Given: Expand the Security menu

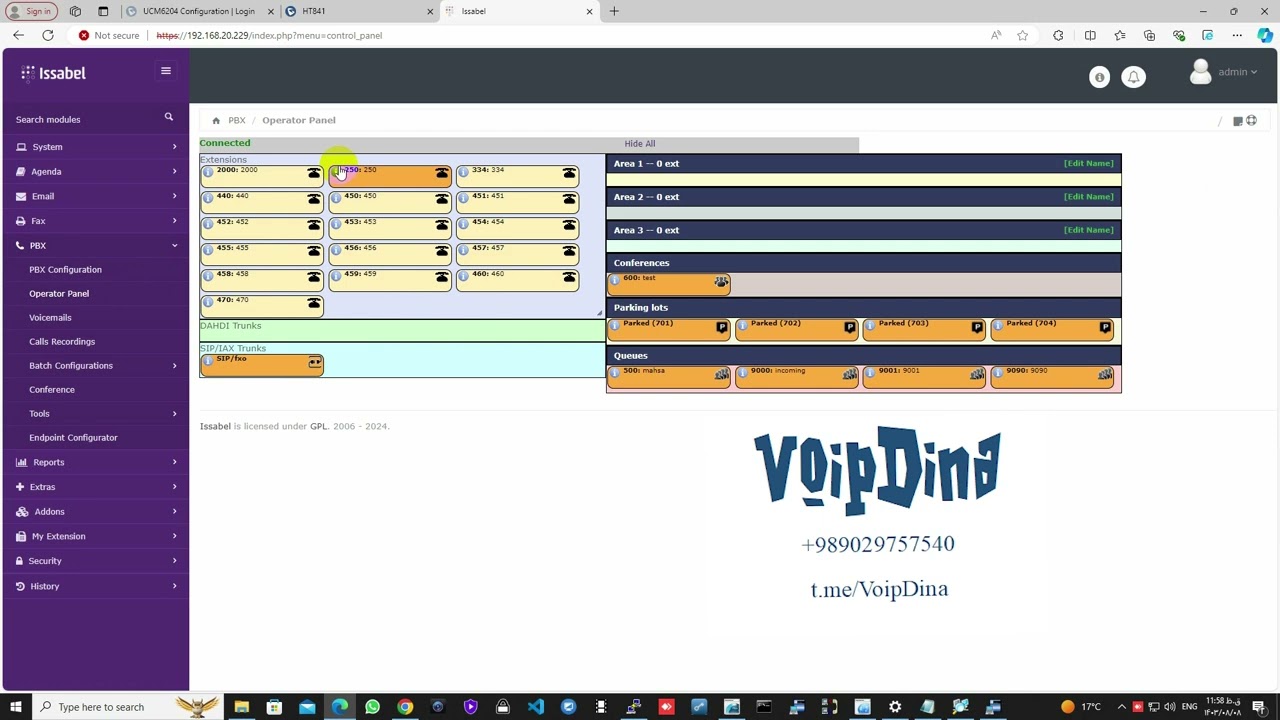Looking at the screenshot, I should (x=95, y=561).
